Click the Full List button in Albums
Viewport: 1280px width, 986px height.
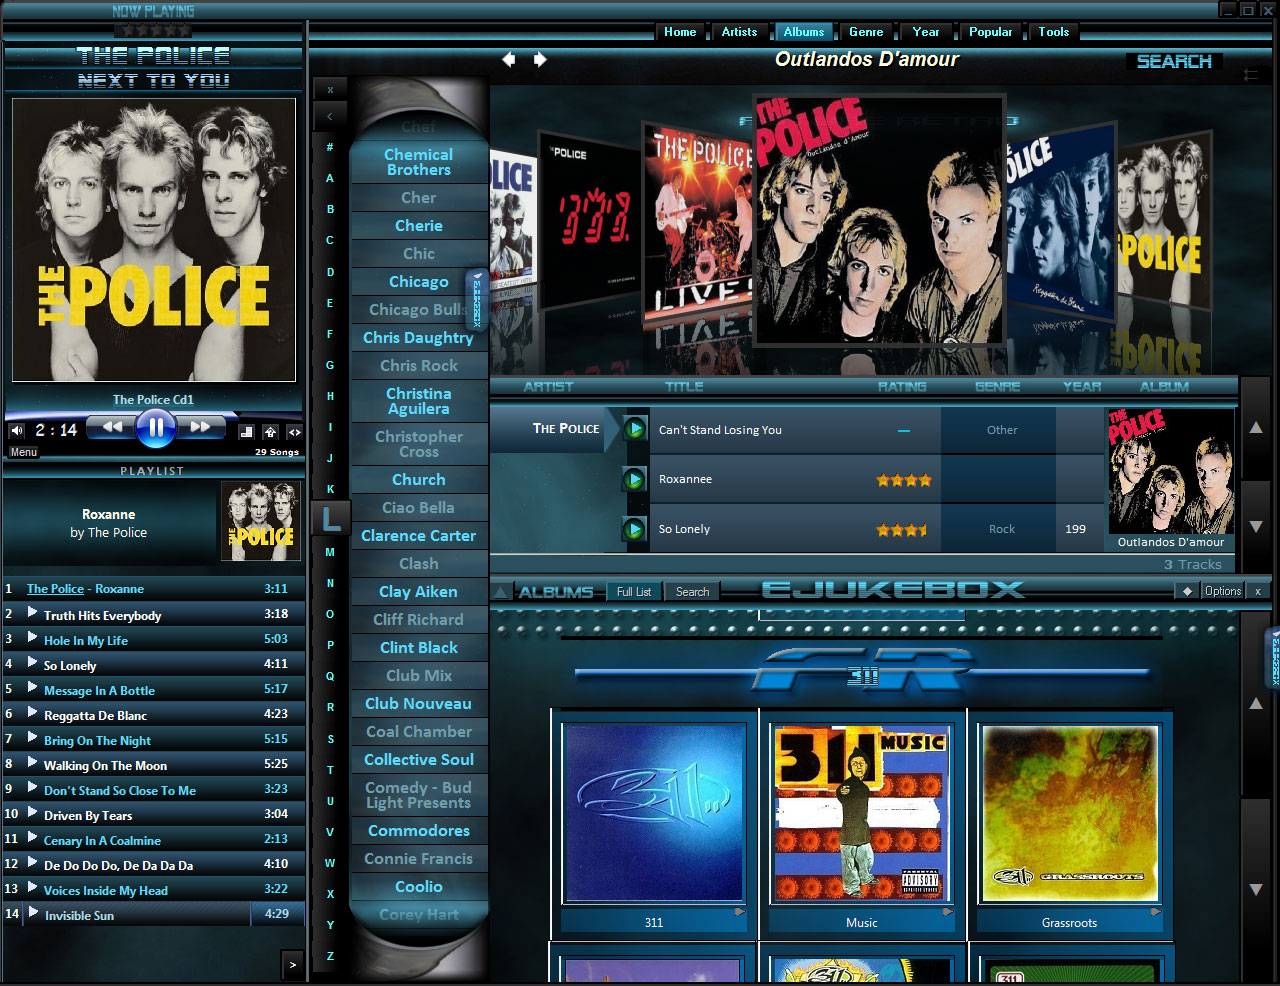633,592
